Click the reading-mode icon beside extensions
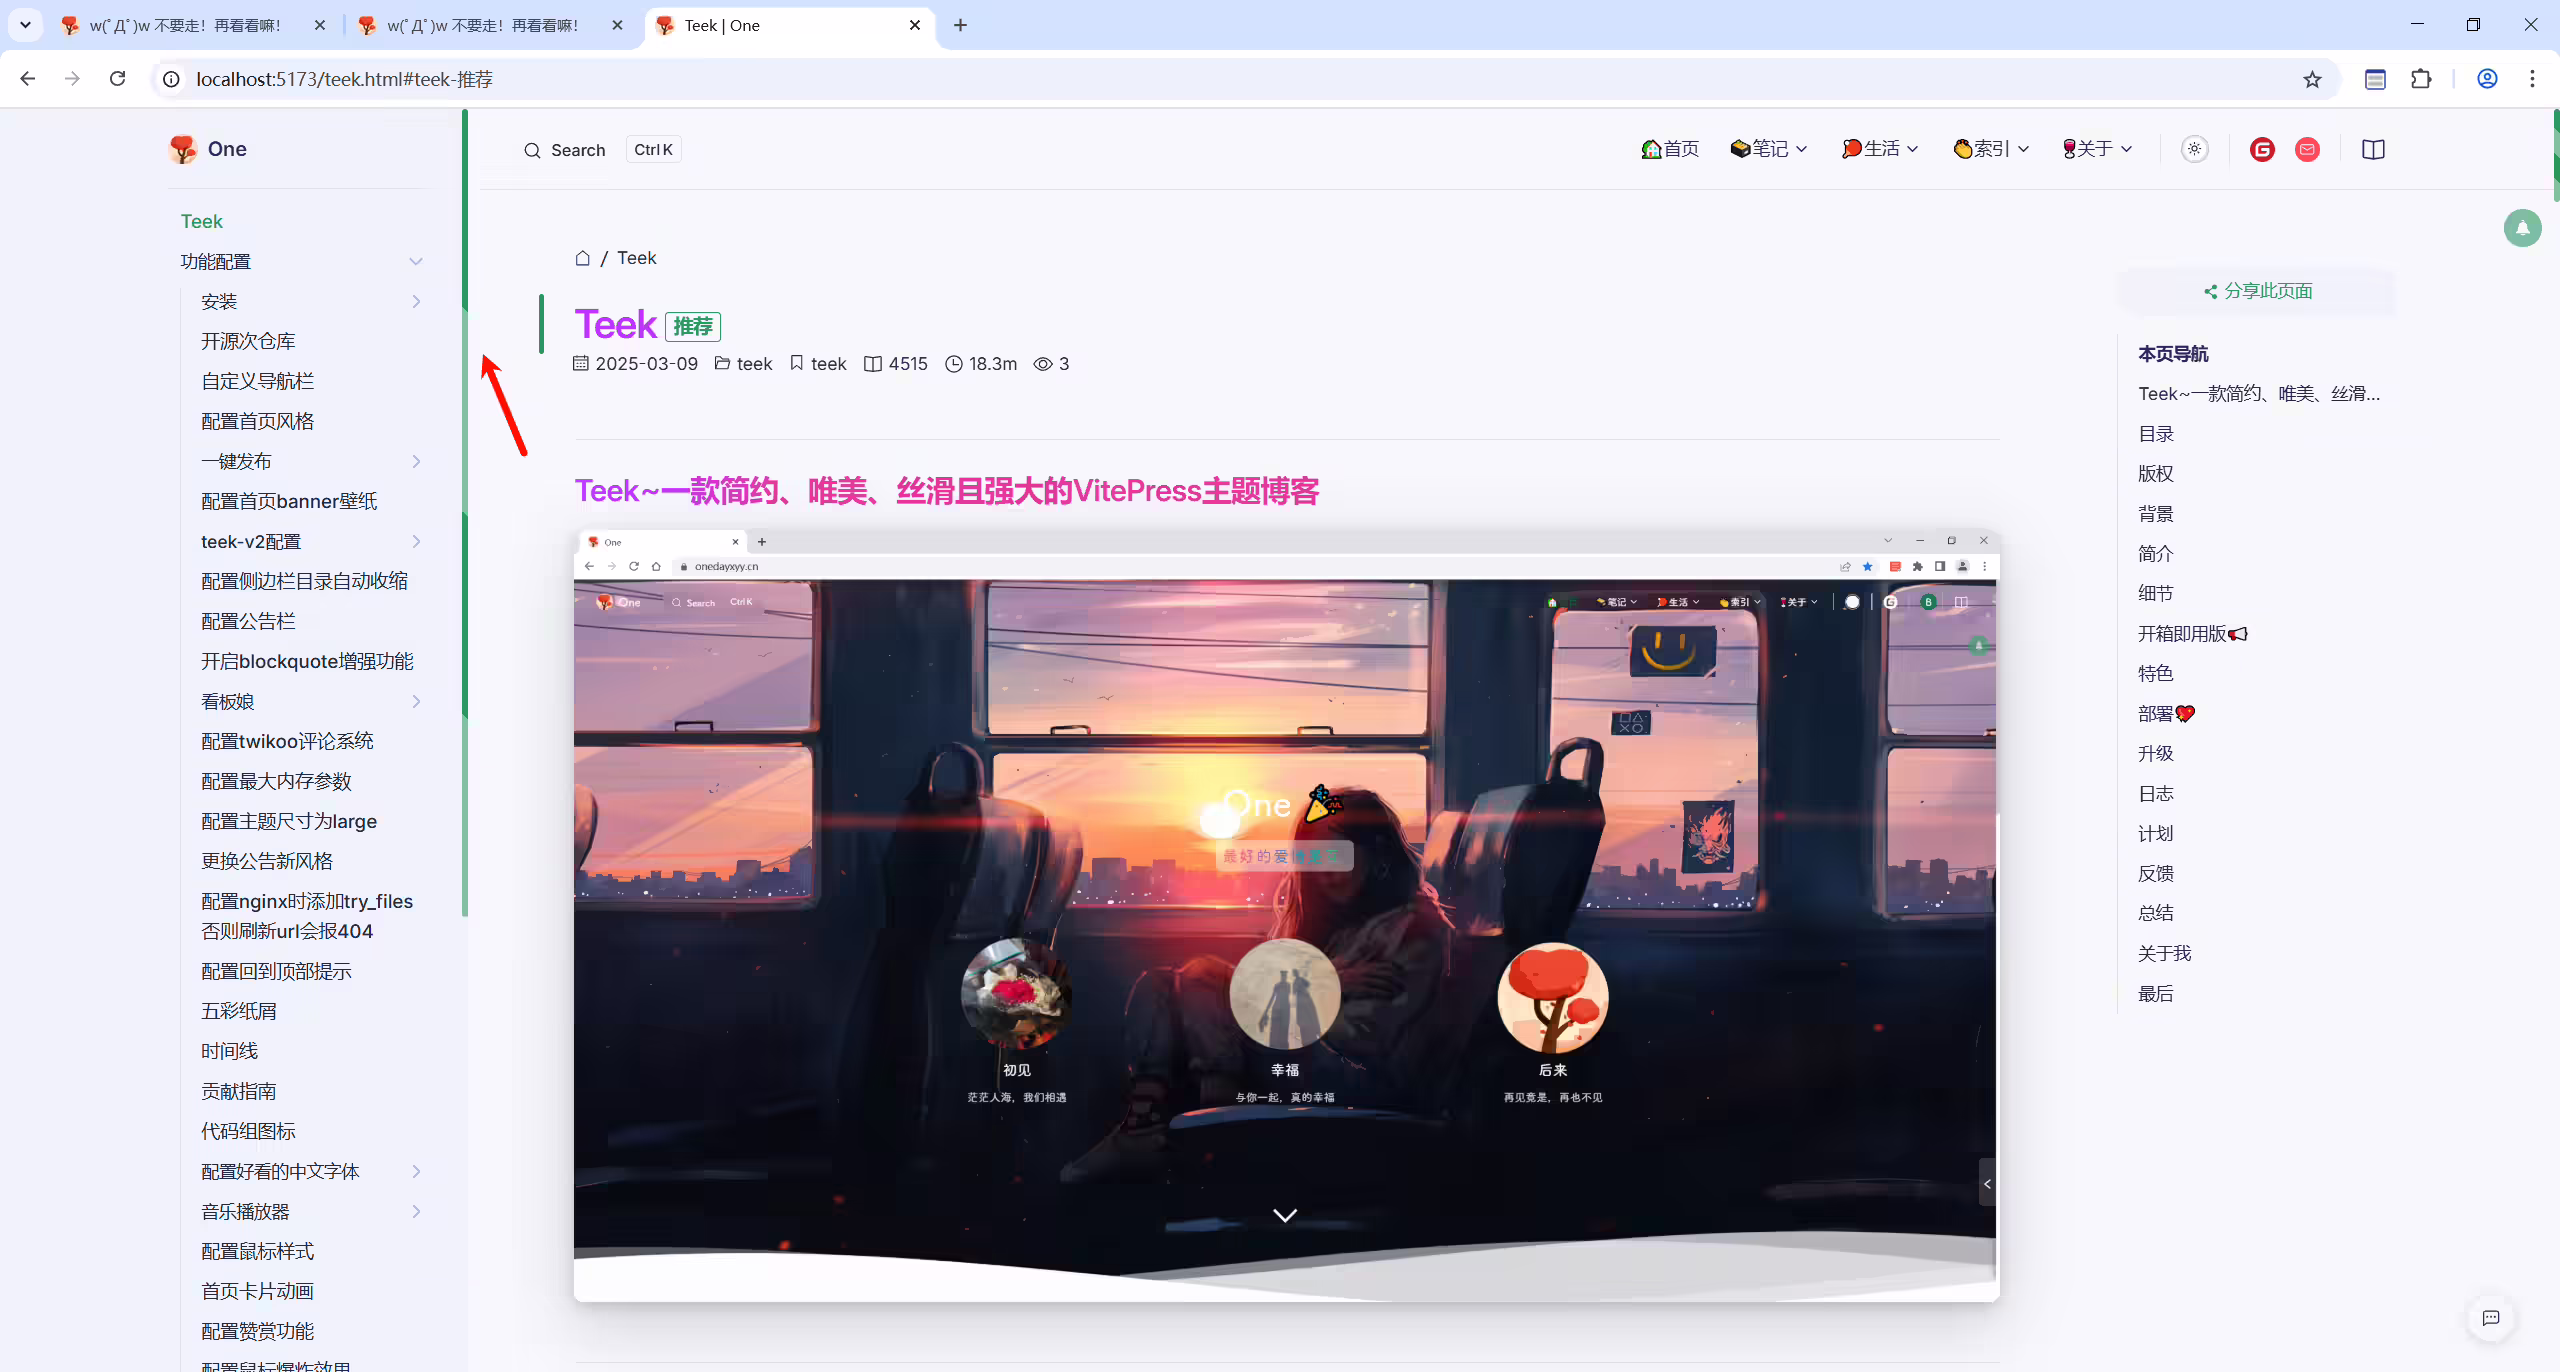The width and height of the screenshot is (2560, 1372). pyautogui.click(x=2375, y=79)
